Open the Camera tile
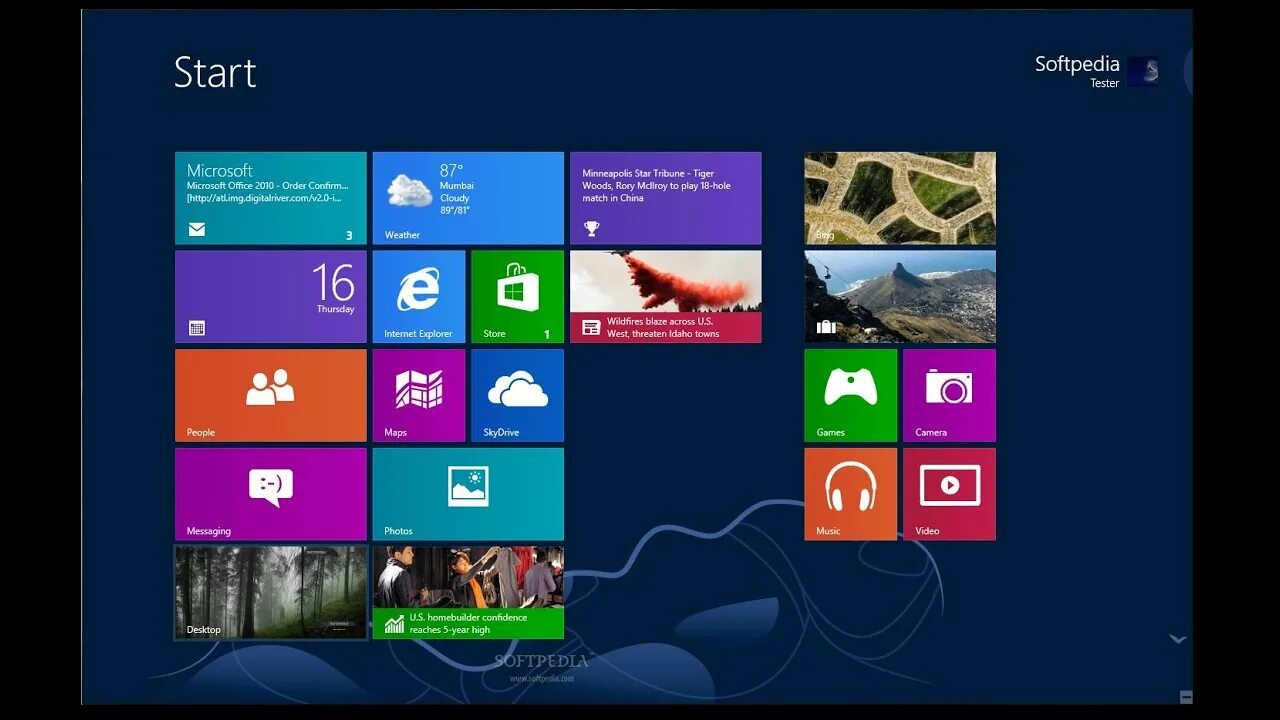 point(949,395)
